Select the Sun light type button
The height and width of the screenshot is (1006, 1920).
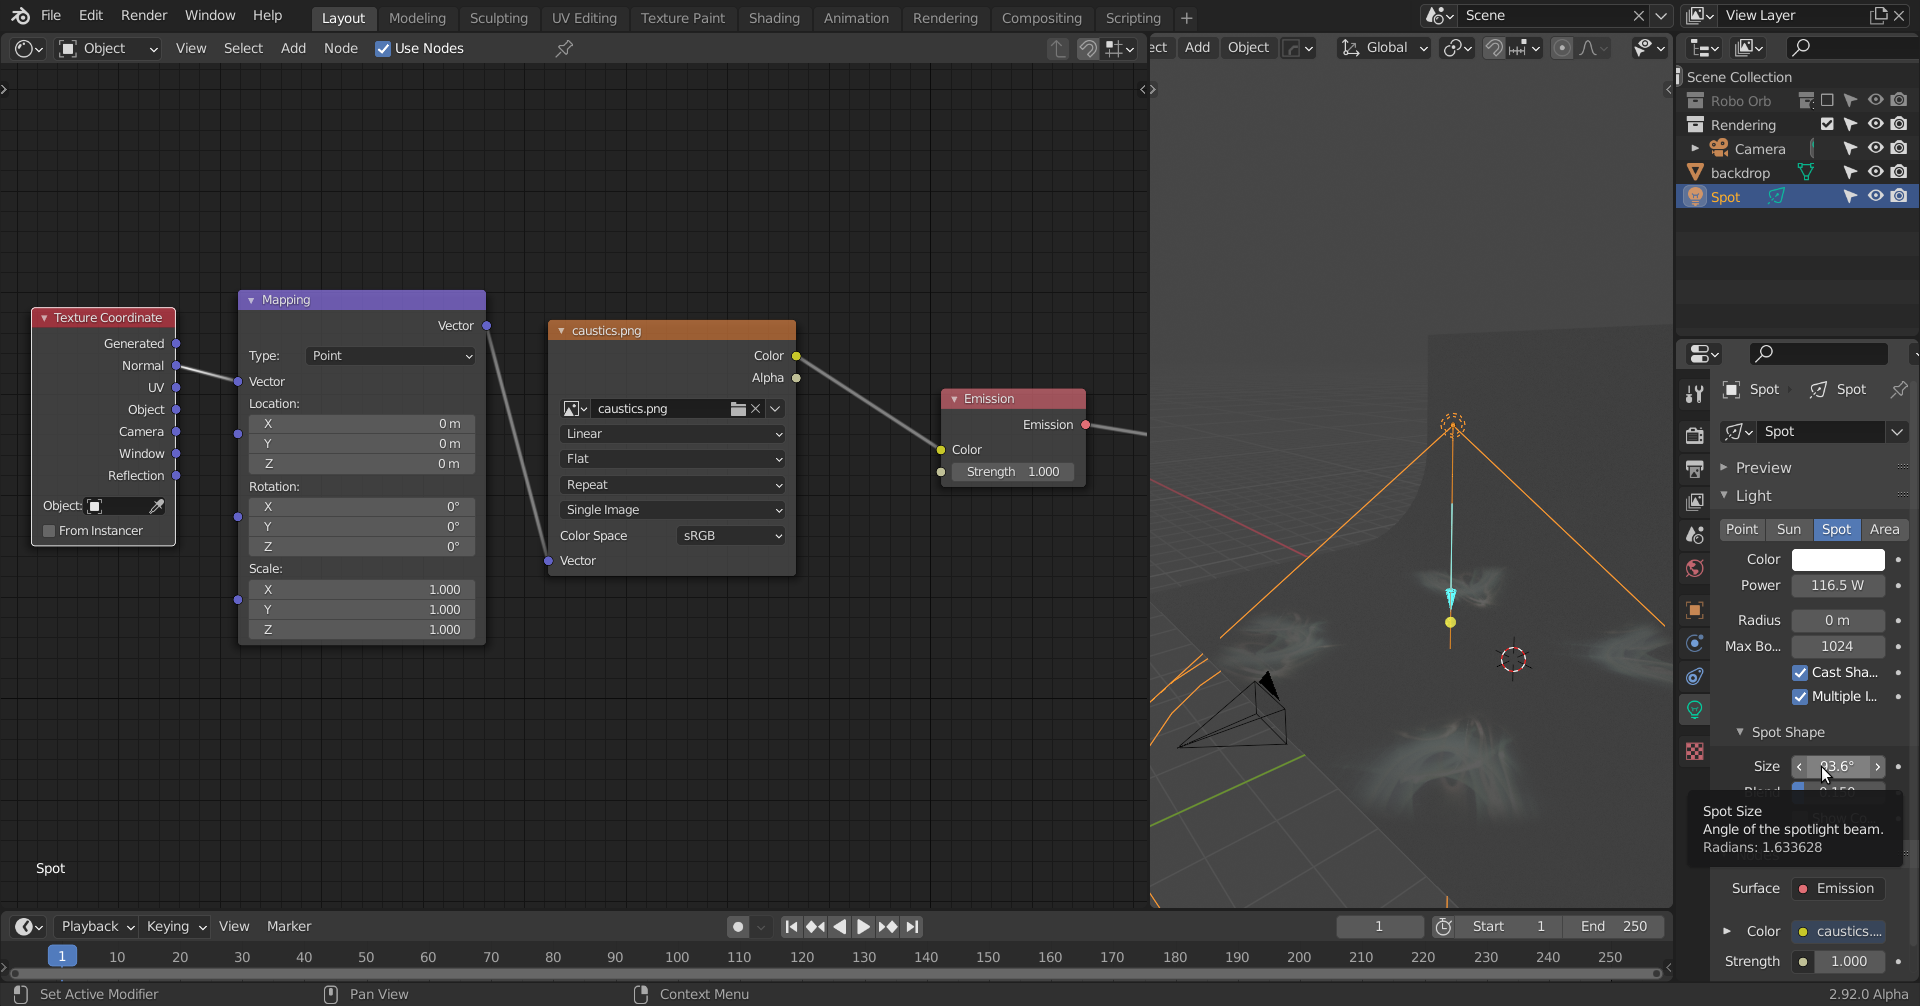click(x=1789, y=529)
